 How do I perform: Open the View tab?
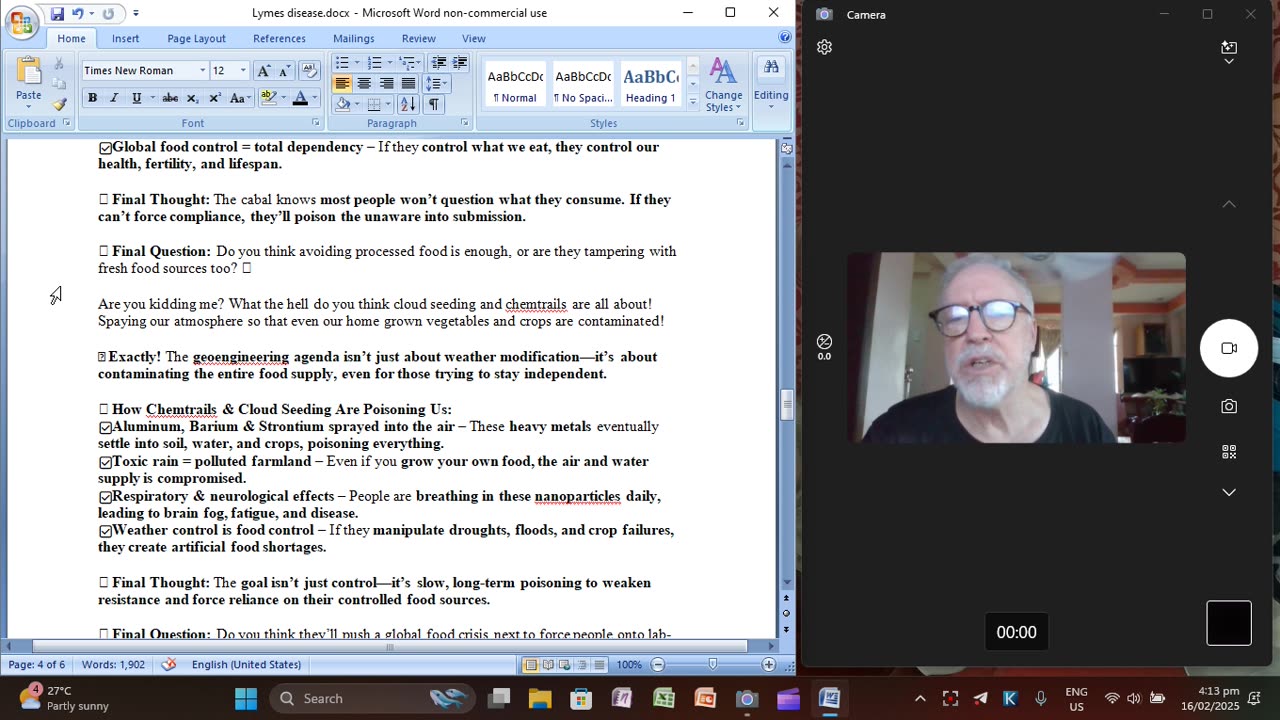click(x=473, y=38)
